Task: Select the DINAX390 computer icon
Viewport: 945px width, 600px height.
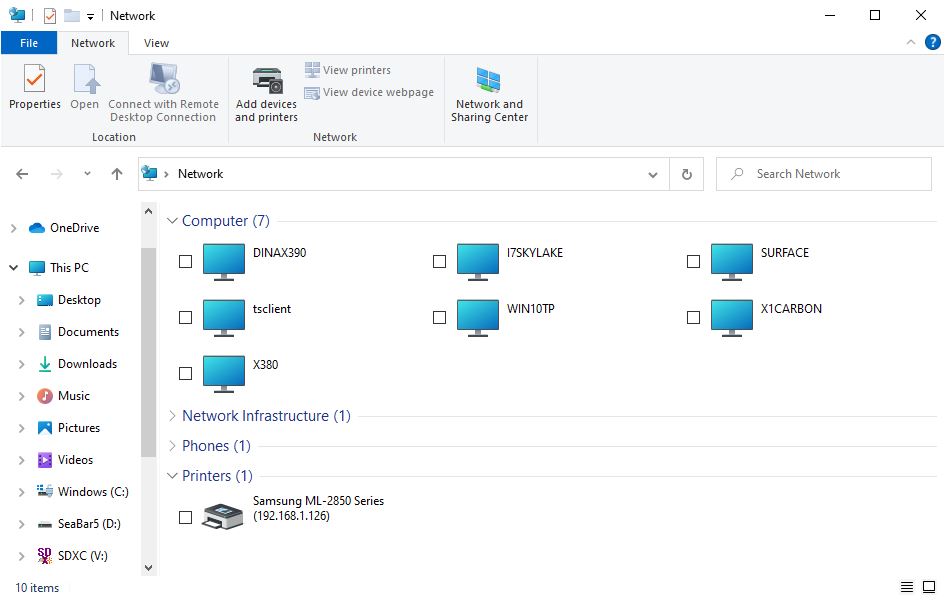Action: (x=224, y=261)
